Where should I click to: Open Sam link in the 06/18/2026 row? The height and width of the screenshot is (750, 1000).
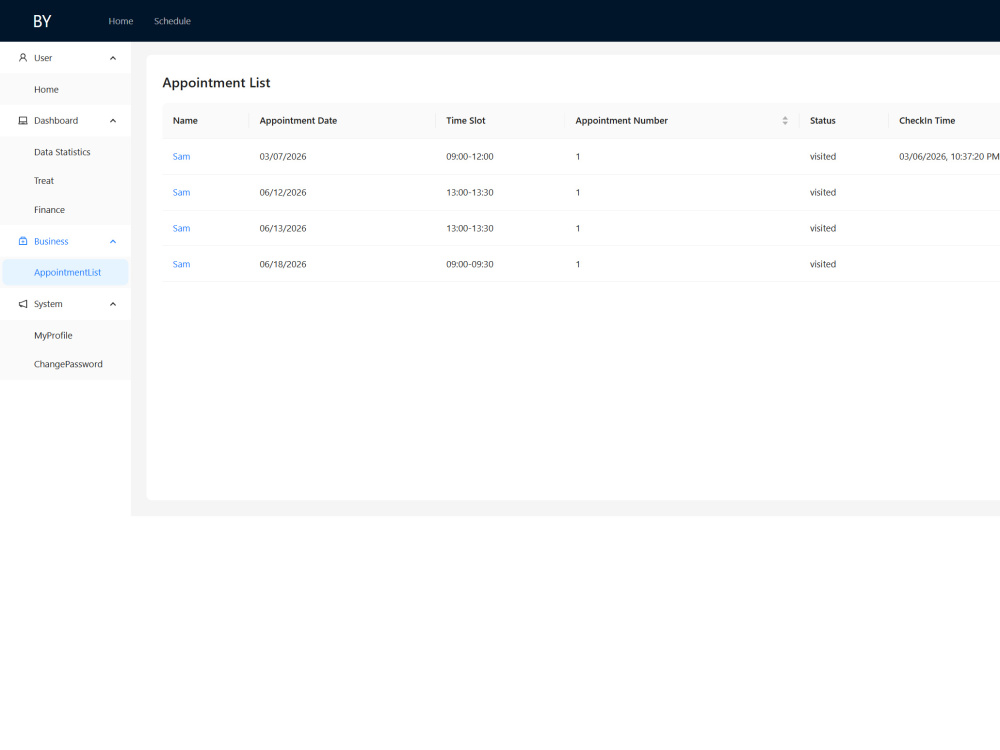[181, 264]
